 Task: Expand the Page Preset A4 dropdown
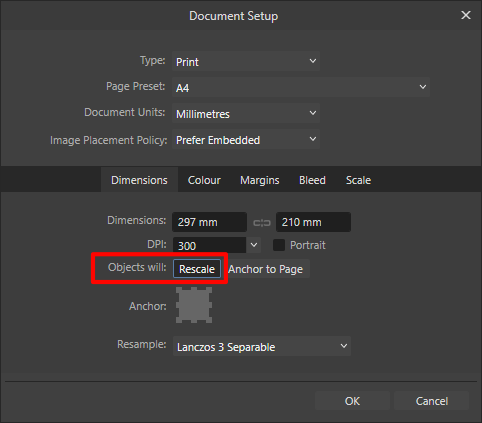pyautogui.click(x=301, y=87)
